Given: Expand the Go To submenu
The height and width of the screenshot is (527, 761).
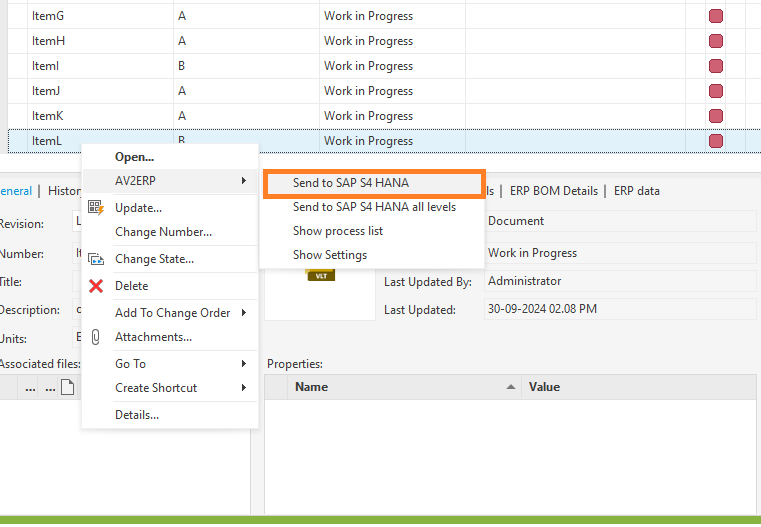Looking at the screenshot, I should pos(170,364).
